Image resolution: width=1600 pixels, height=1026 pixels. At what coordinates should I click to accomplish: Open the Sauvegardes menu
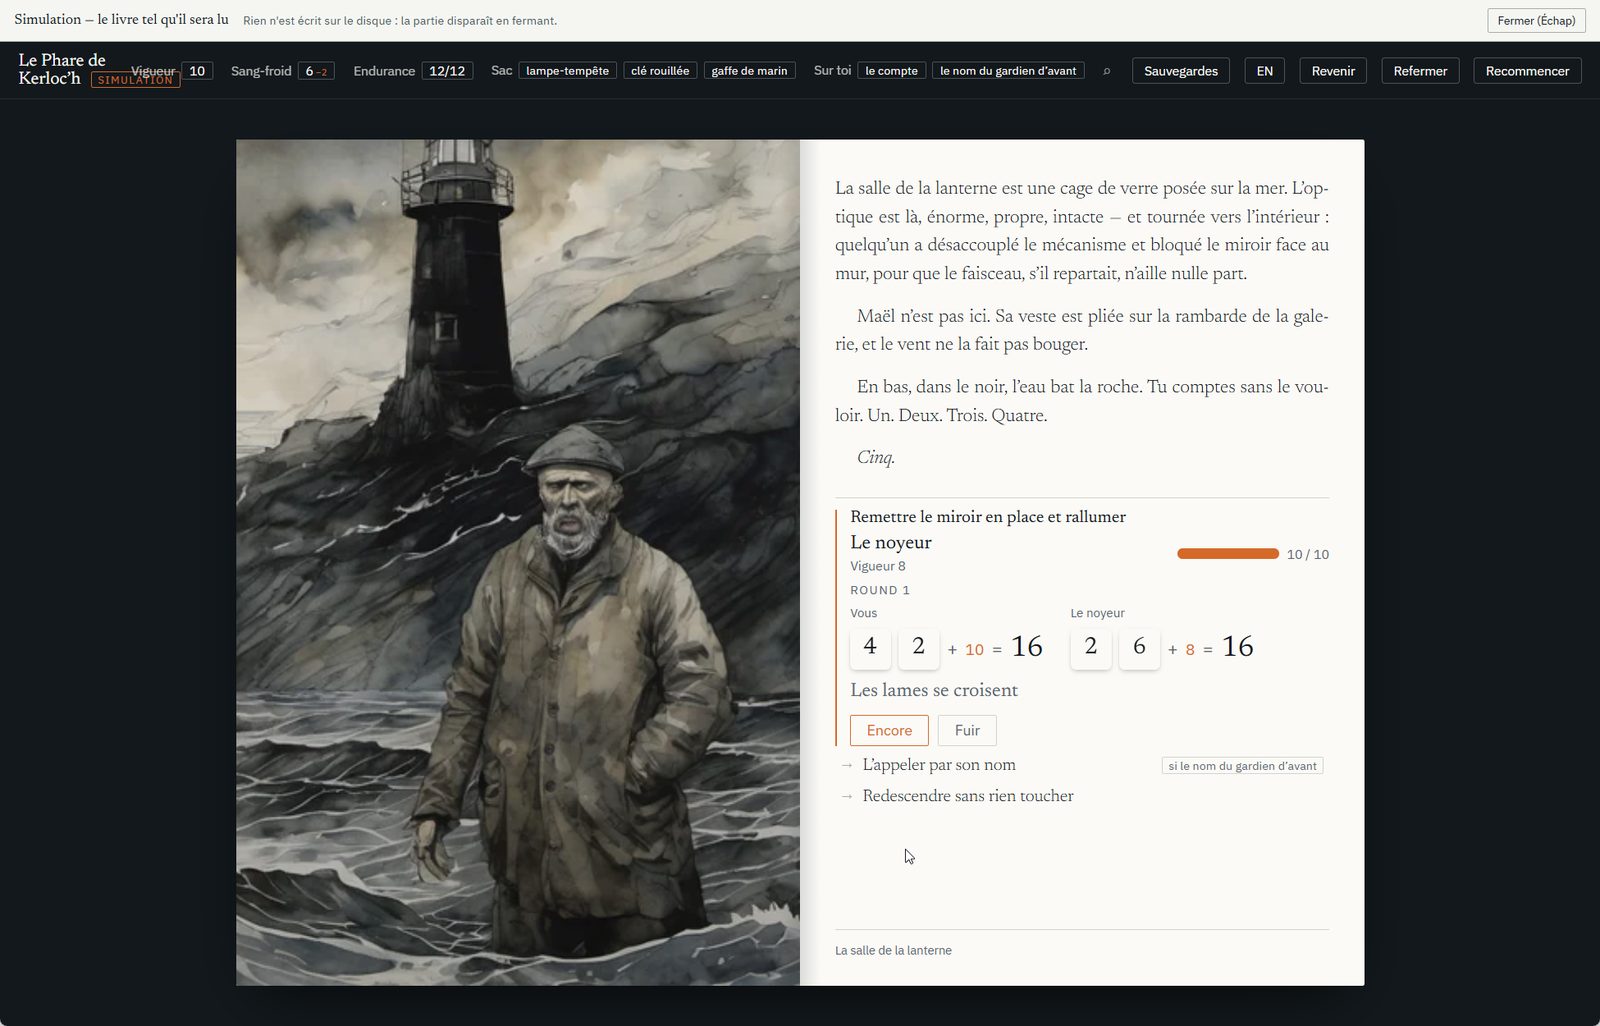coord(1180,71)
